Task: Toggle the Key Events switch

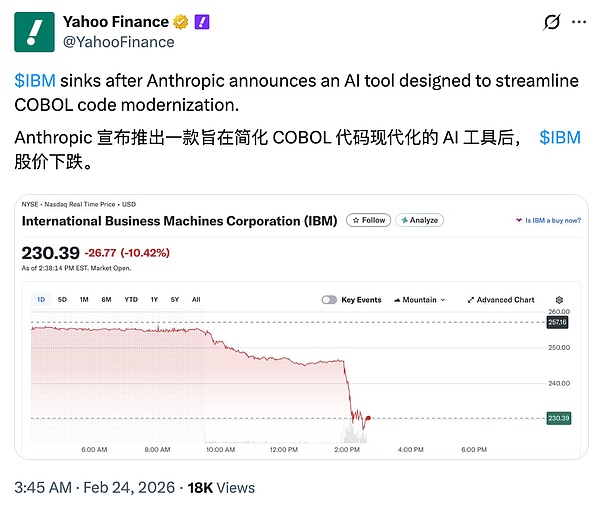Action: pos(329,299)
